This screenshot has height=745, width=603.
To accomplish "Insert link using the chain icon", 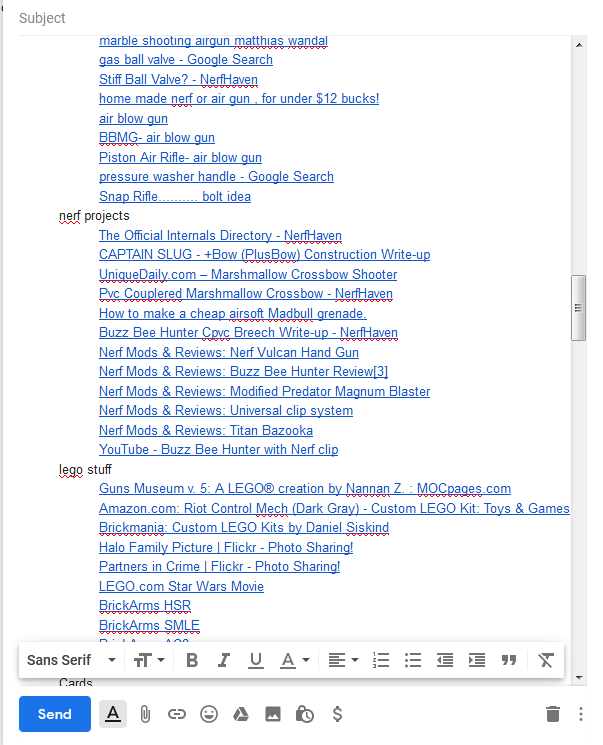I will coord(177,714).
